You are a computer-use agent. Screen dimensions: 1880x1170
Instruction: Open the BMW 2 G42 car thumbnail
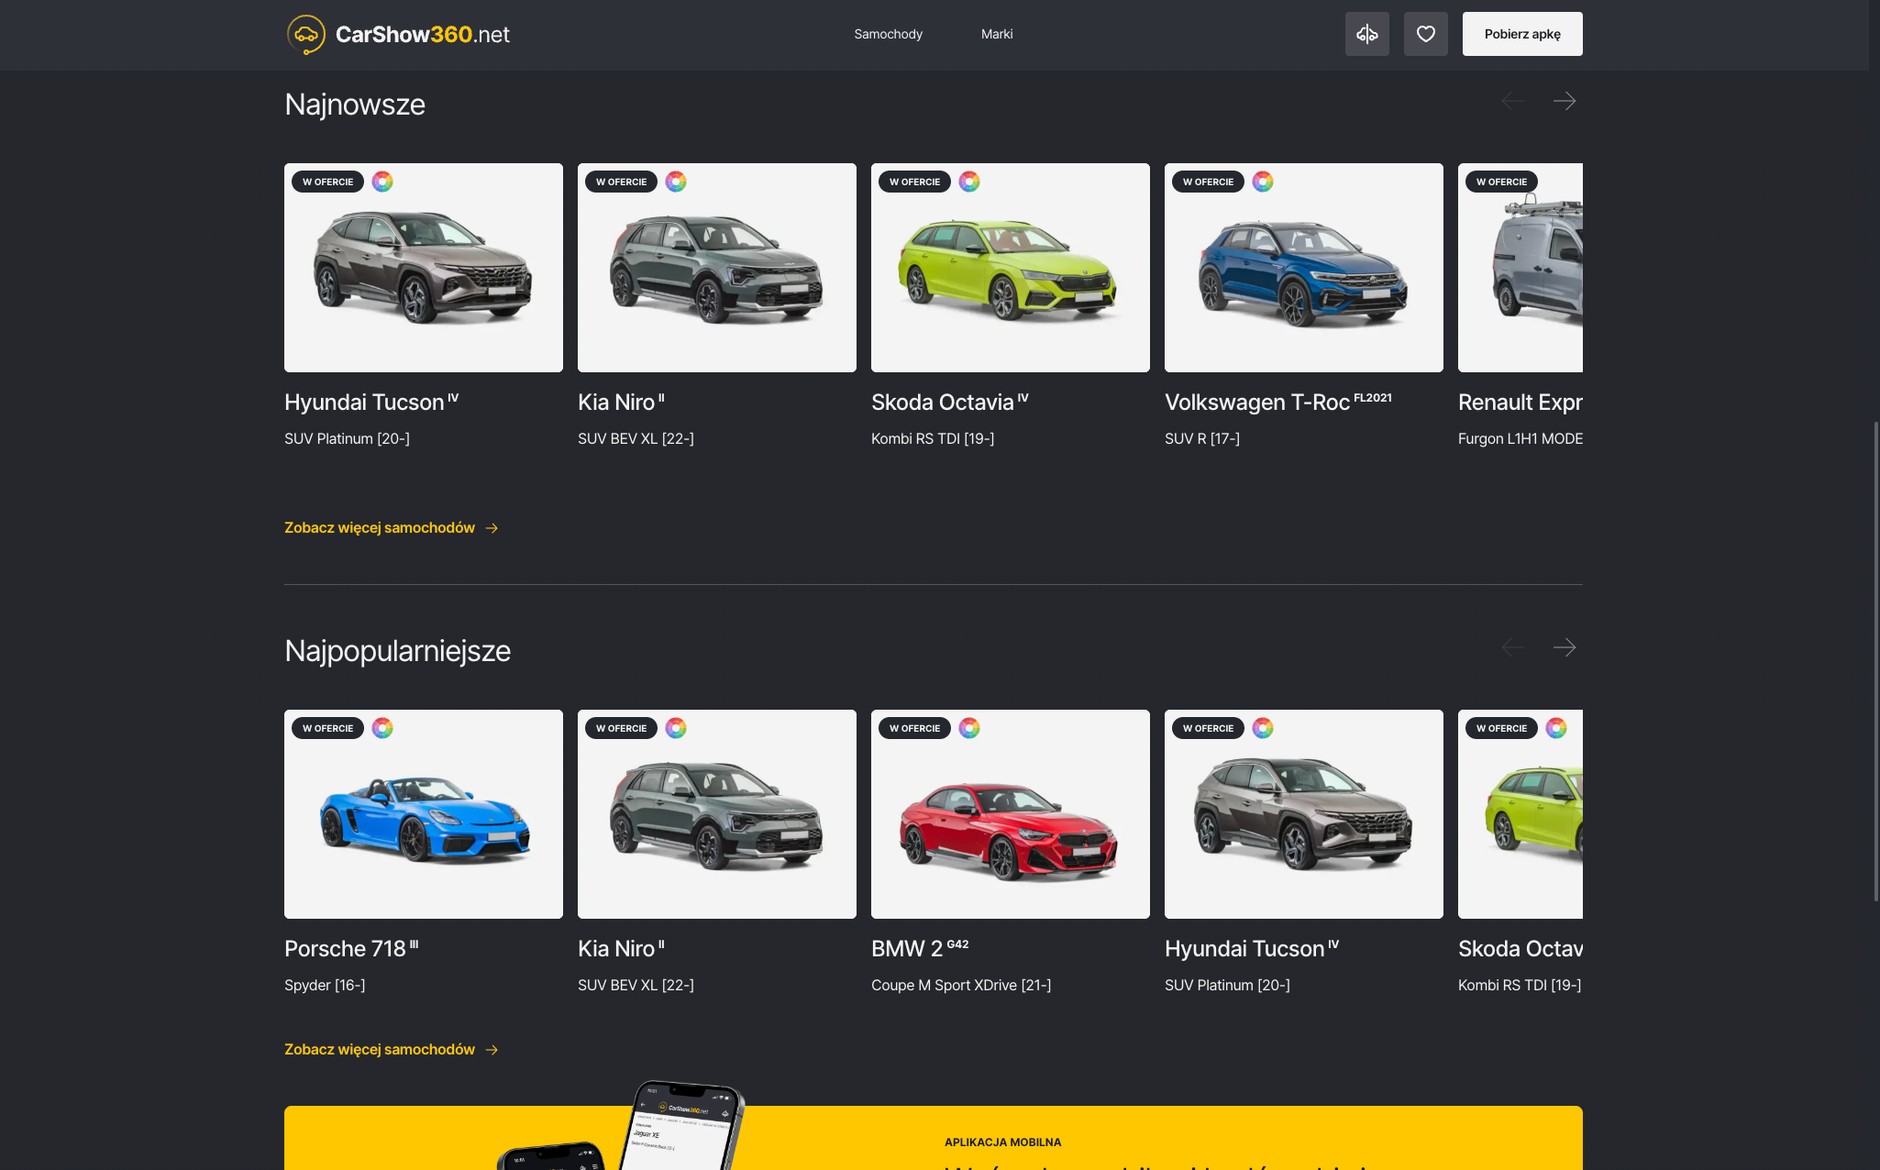[x=1010, y=815]
